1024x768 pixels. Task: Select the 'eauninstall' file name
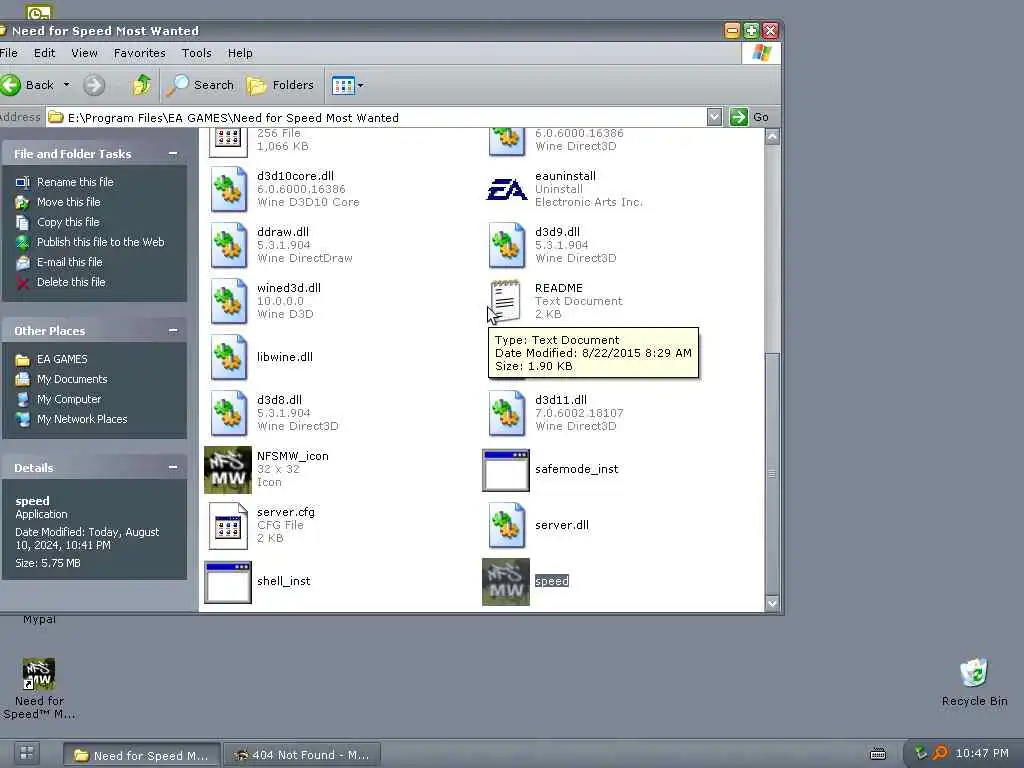coord(565,176)
